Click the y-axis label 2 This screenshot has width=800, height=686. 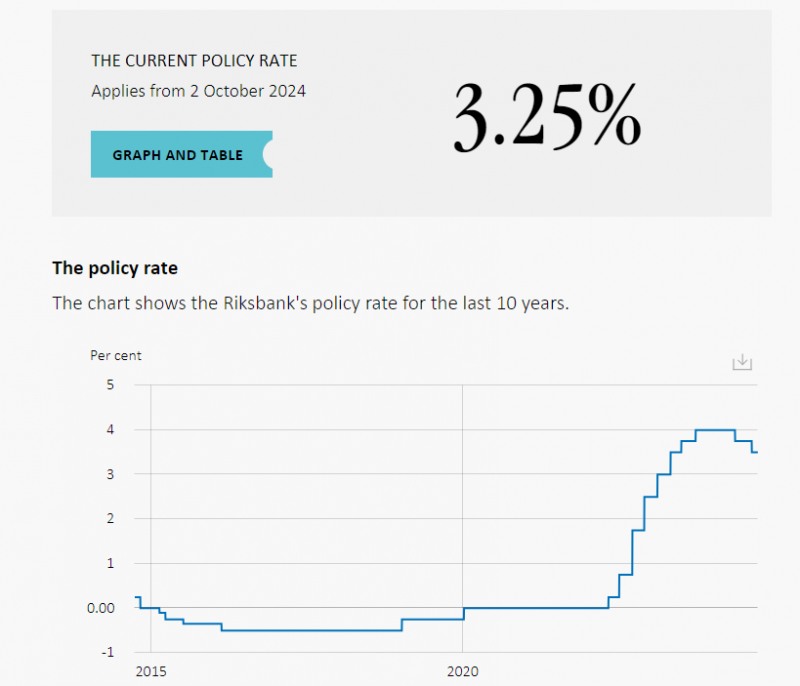pyautogui.click(x=110, y=519)
